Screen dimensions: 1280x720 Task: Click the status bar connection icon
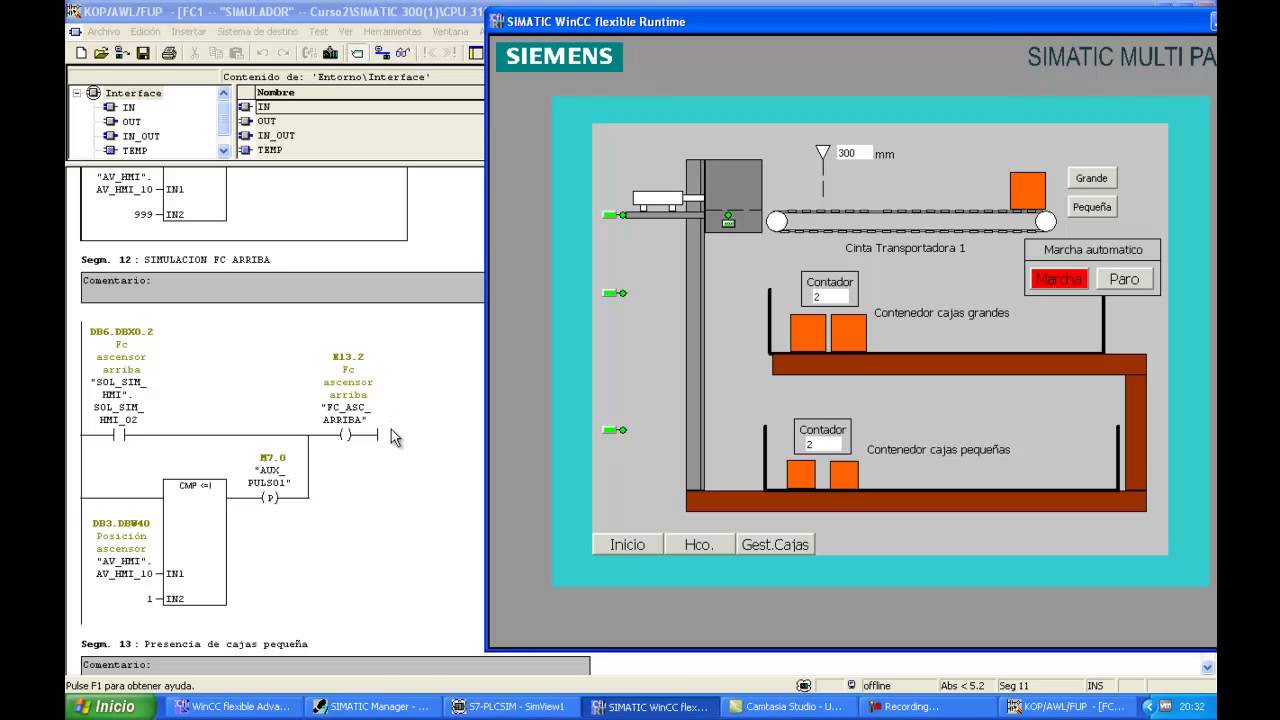804,685
